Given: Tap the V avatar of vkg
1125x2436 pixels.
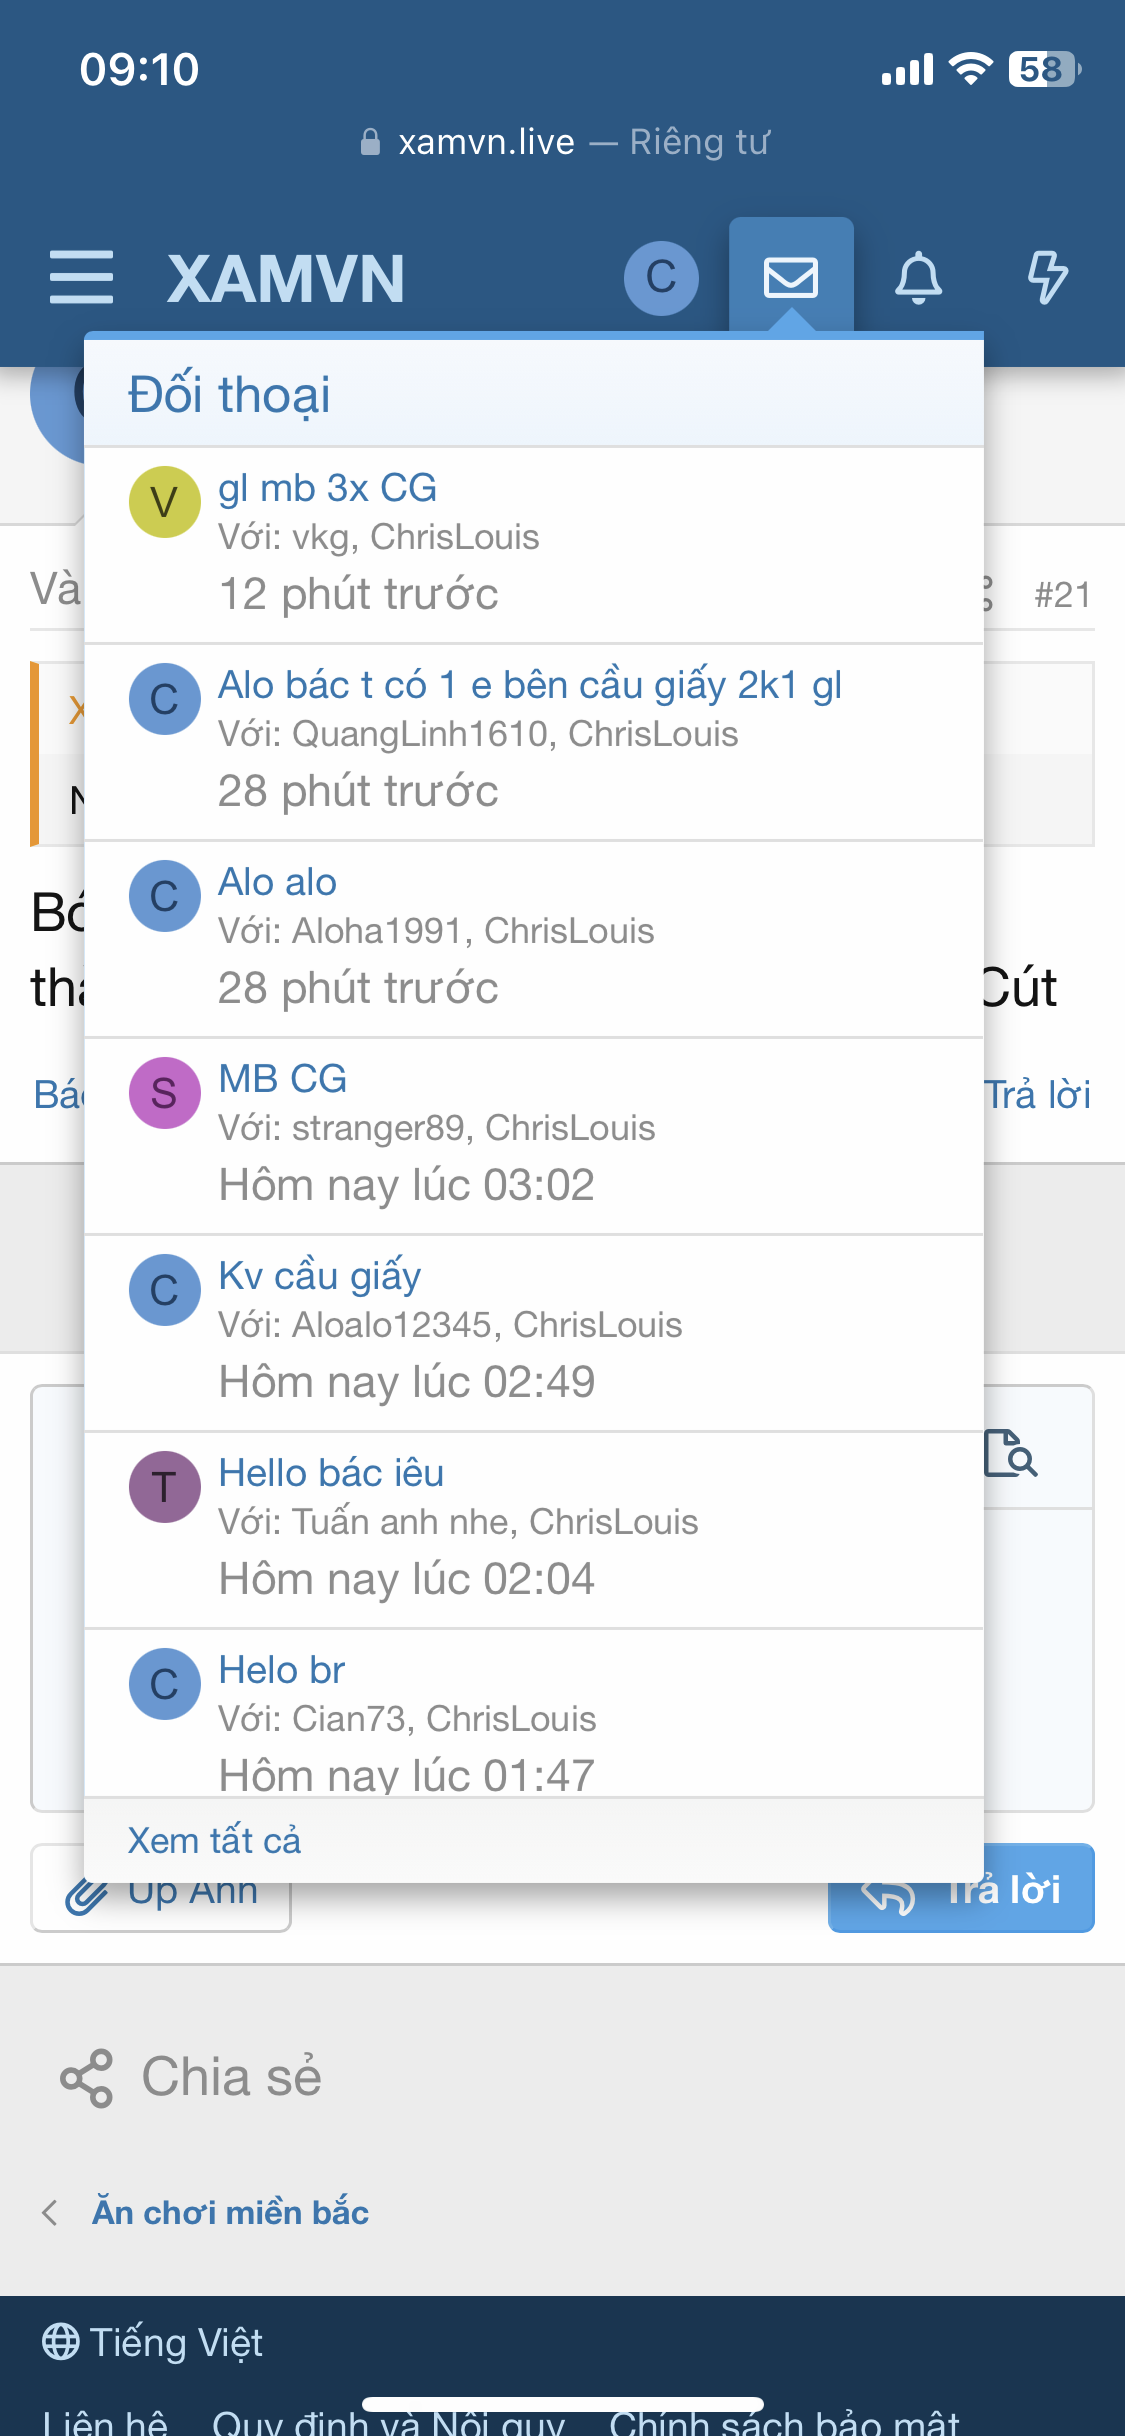Looking at the screenshot, I should (x=165, y=502).
